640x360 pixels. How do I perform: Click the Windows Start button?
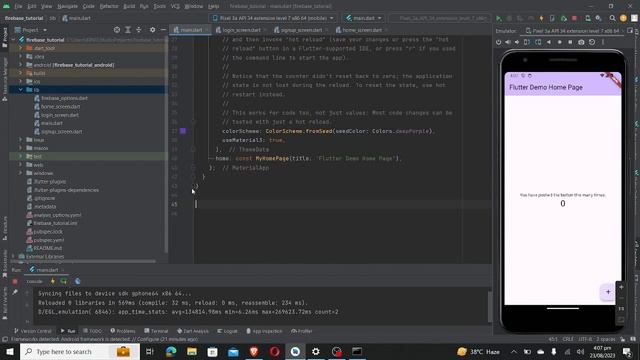10,351
